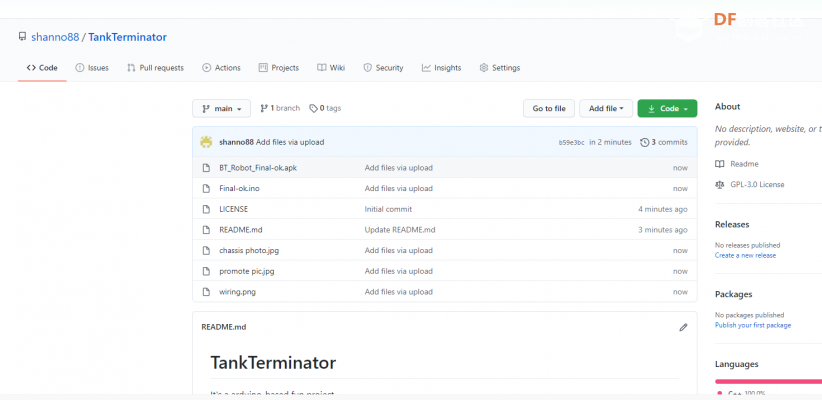
Task: Open the shanno88 owner link
Action: point(55,37)
